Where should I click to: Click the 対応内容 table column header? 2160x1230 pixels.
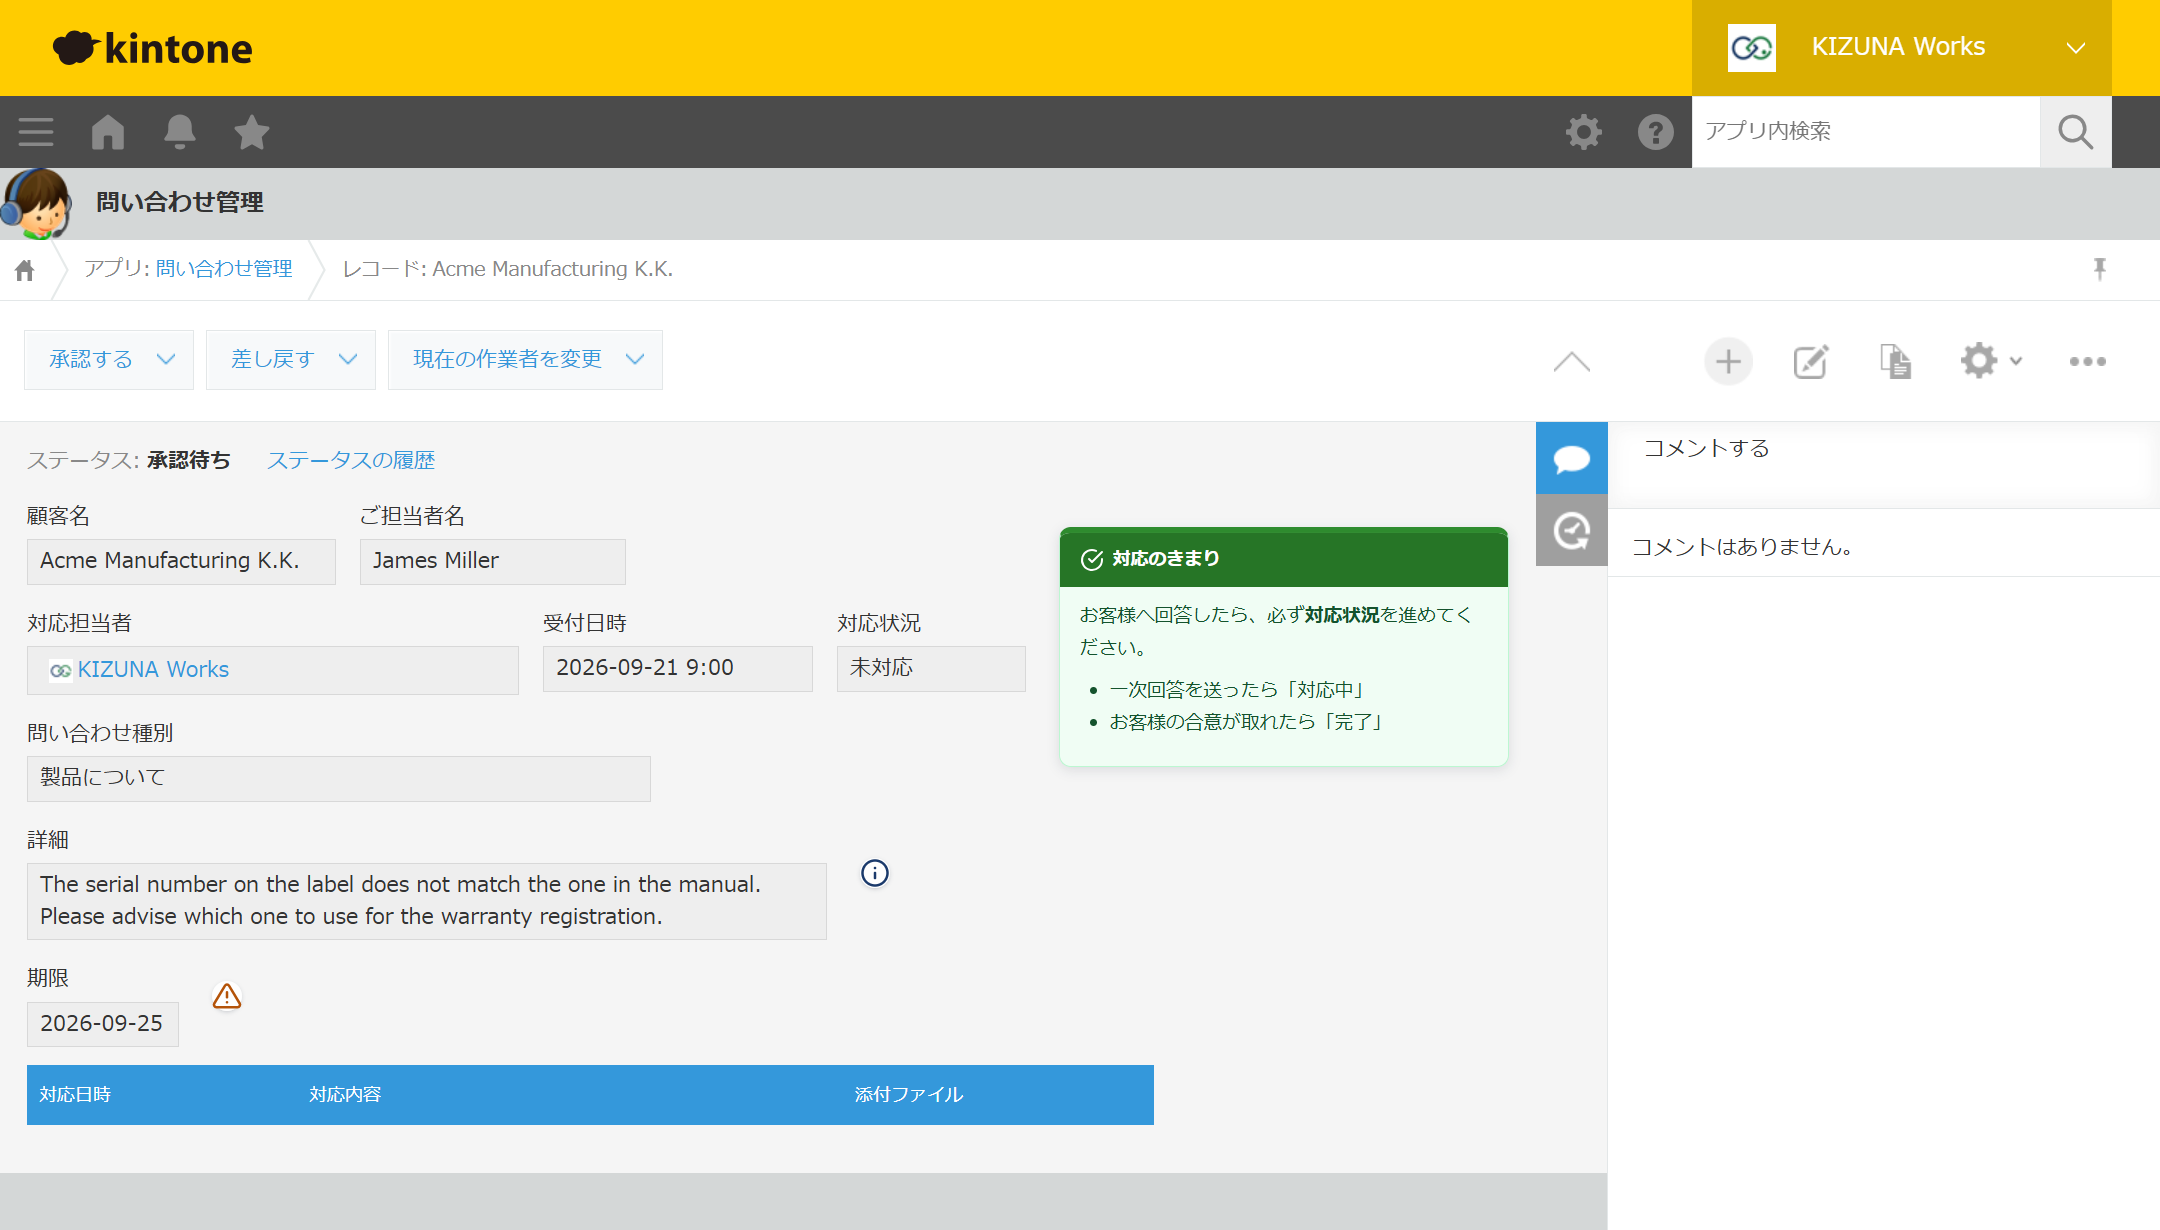(x=345, y=1095)
